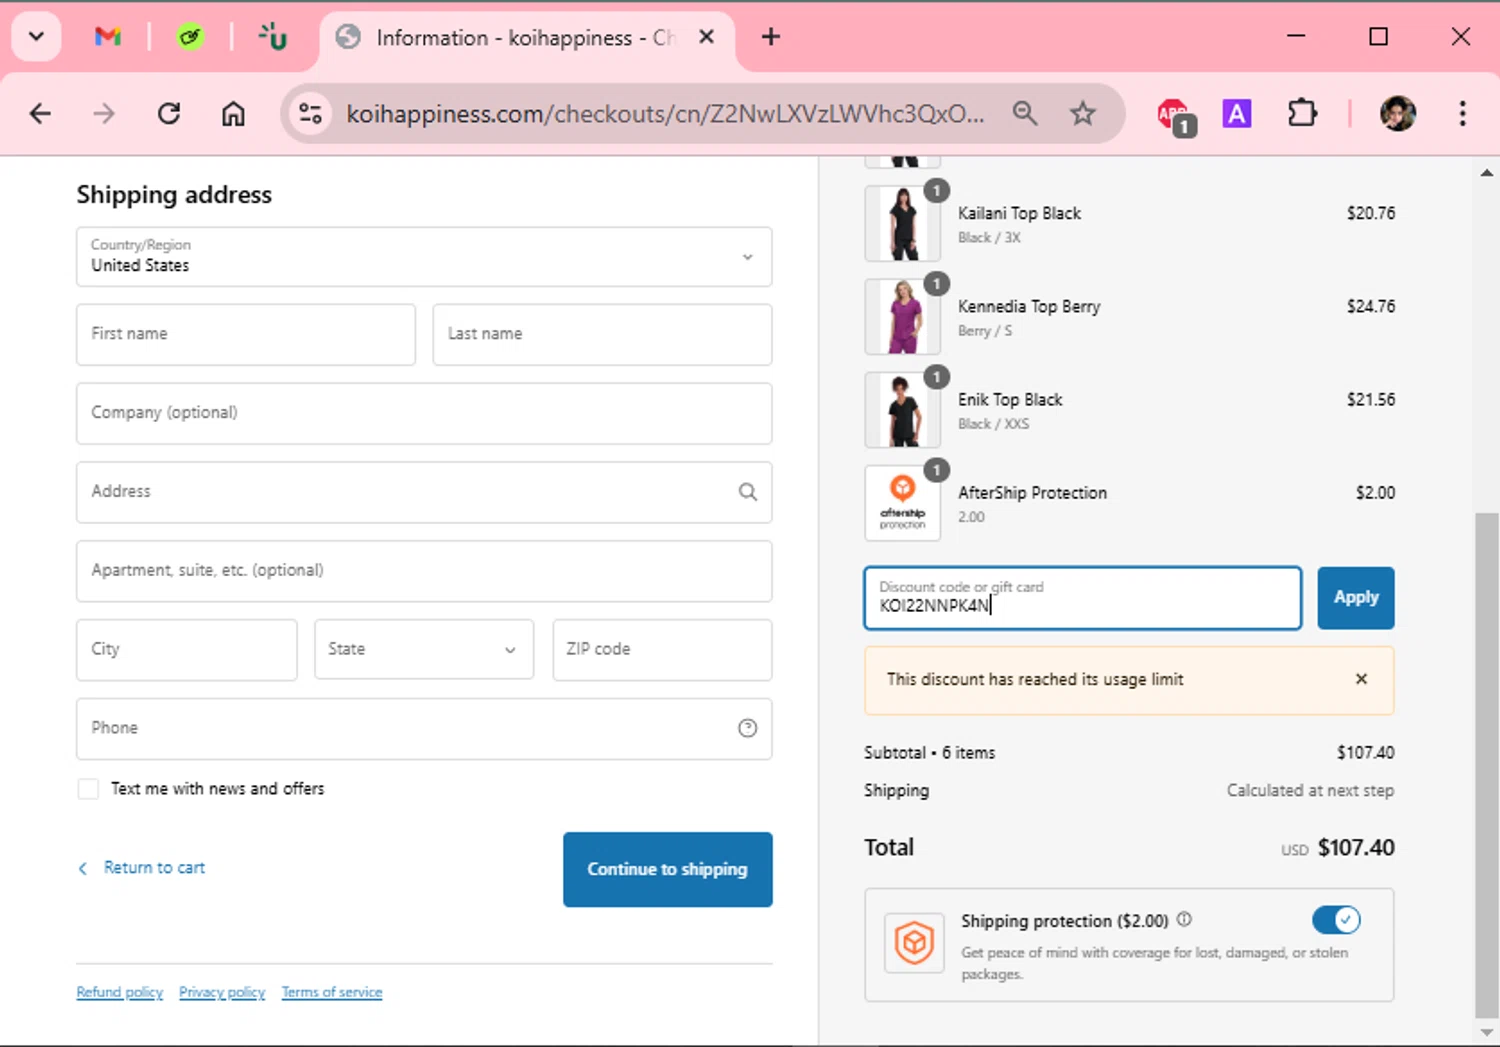Open the Privacy policy link
Screen dimensions: 1500x1047
(x=222, y=992)
